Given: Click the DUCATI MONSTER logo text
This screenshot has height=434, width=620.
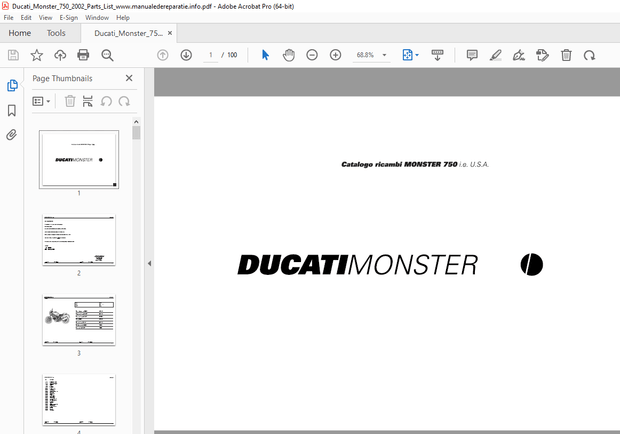Looking at the screenshot, I should pos(357,264).
